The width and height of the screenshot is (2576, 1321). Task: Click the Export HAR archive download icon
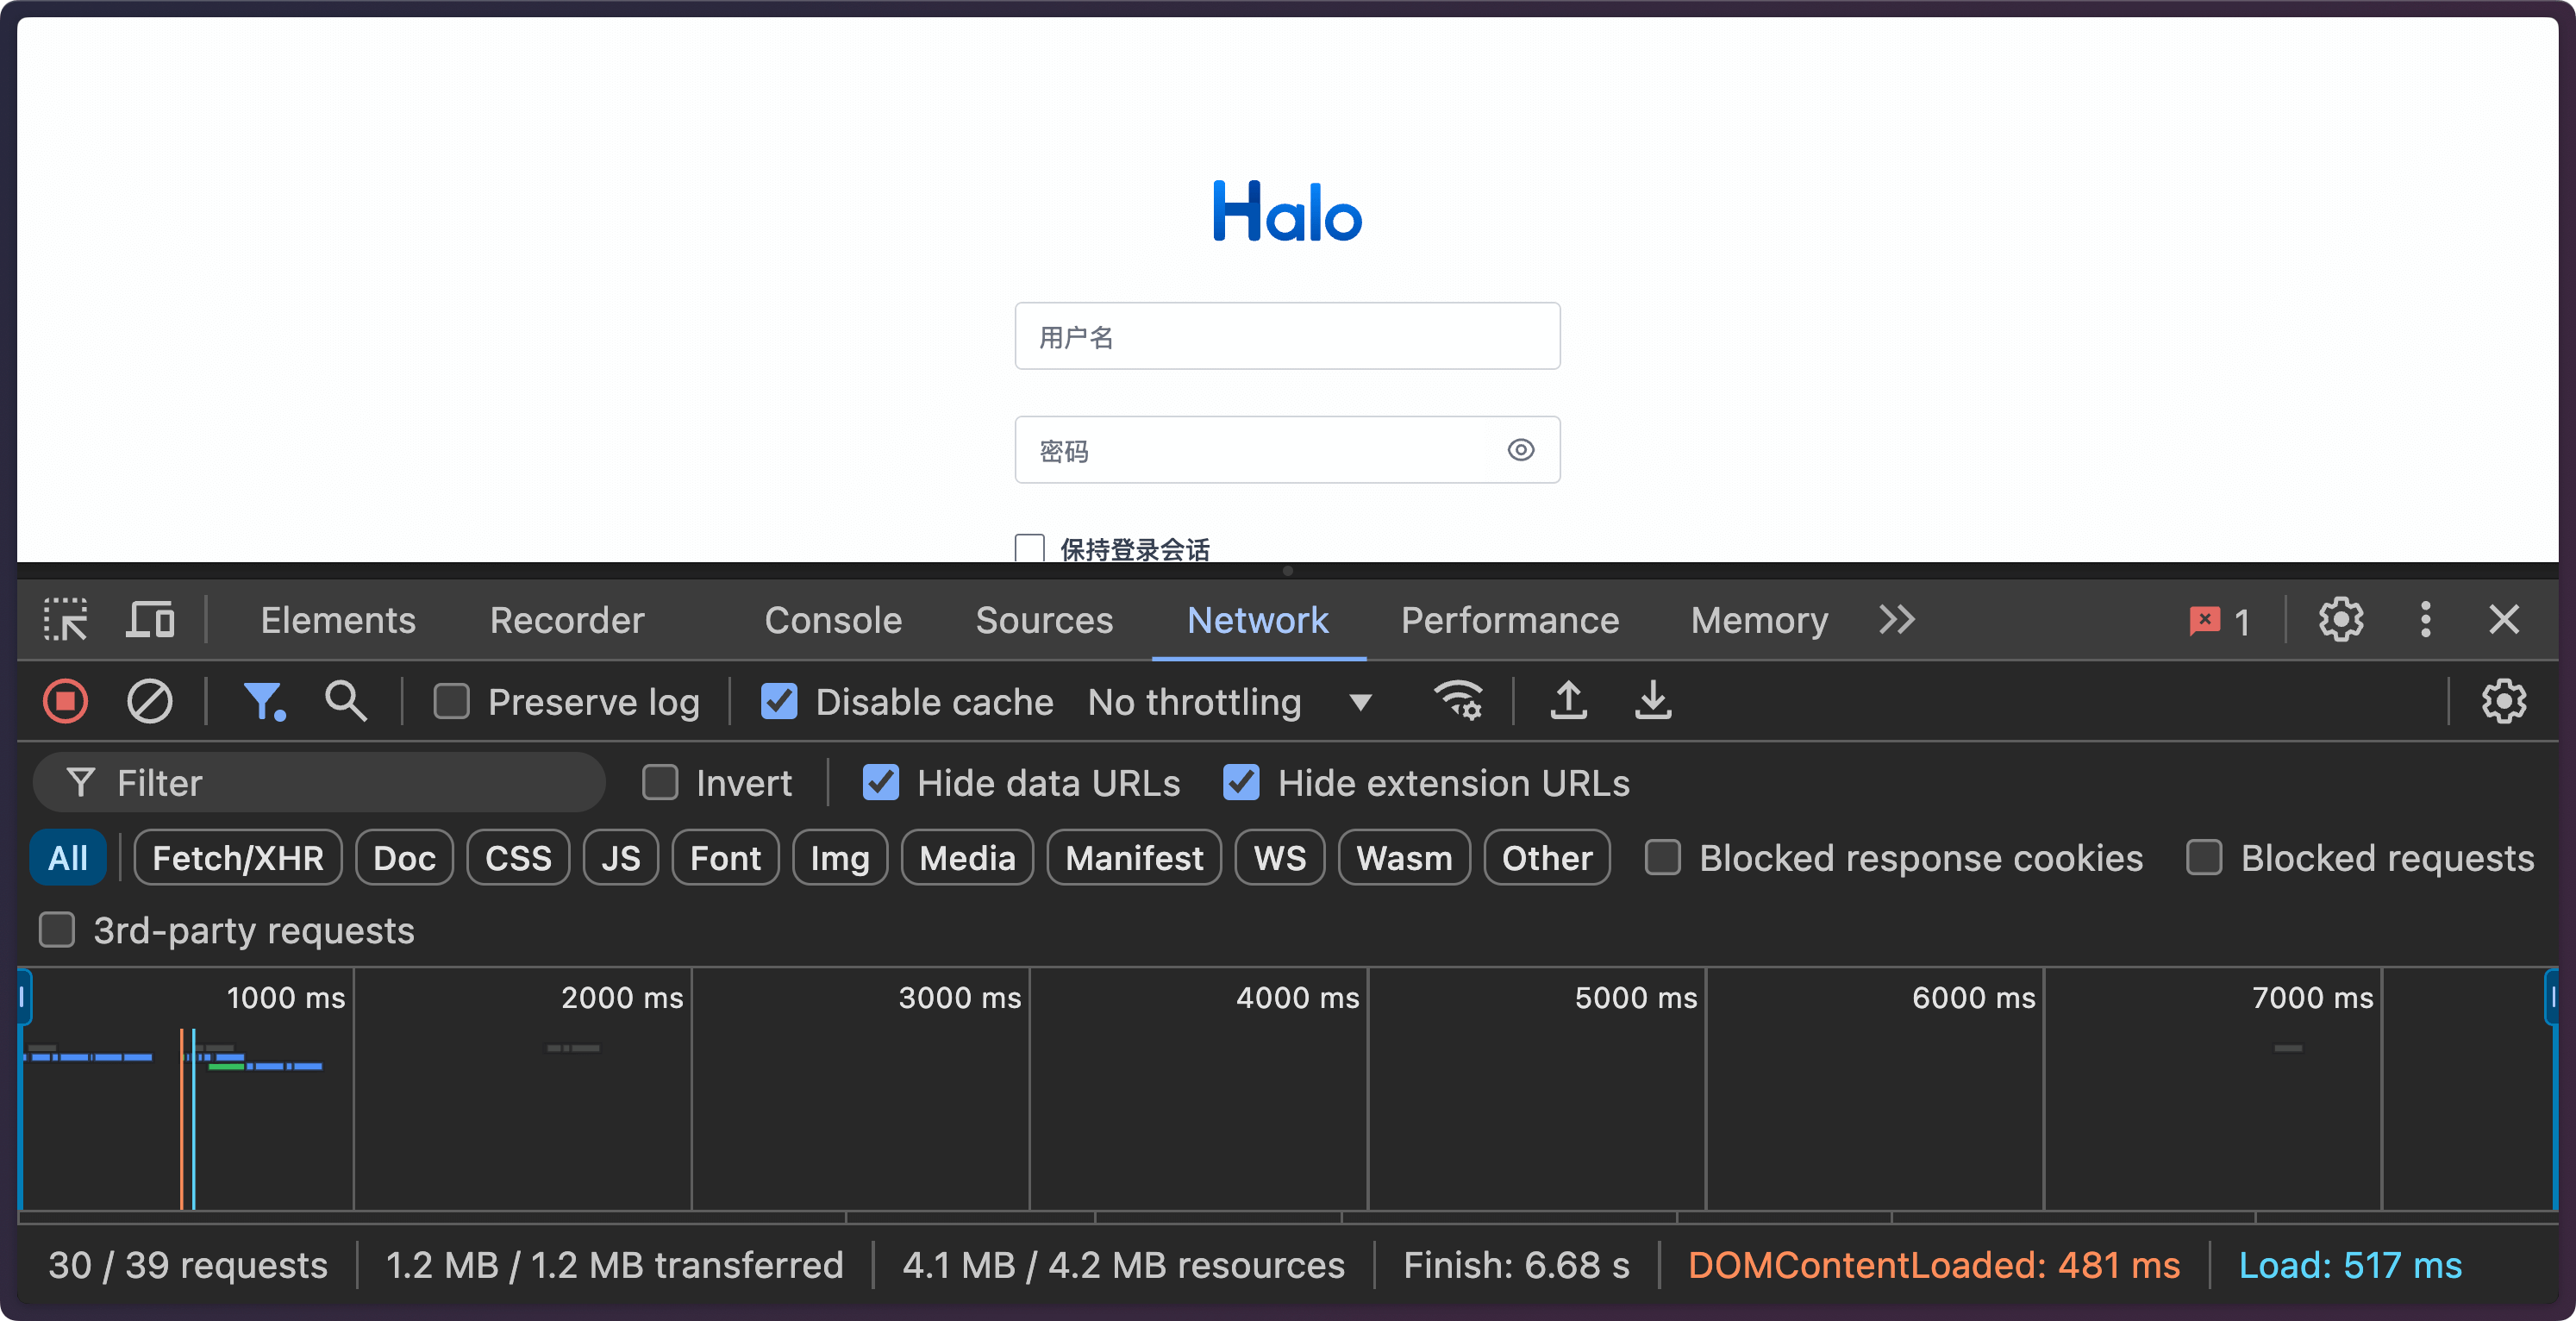(x=1650, y=701)
